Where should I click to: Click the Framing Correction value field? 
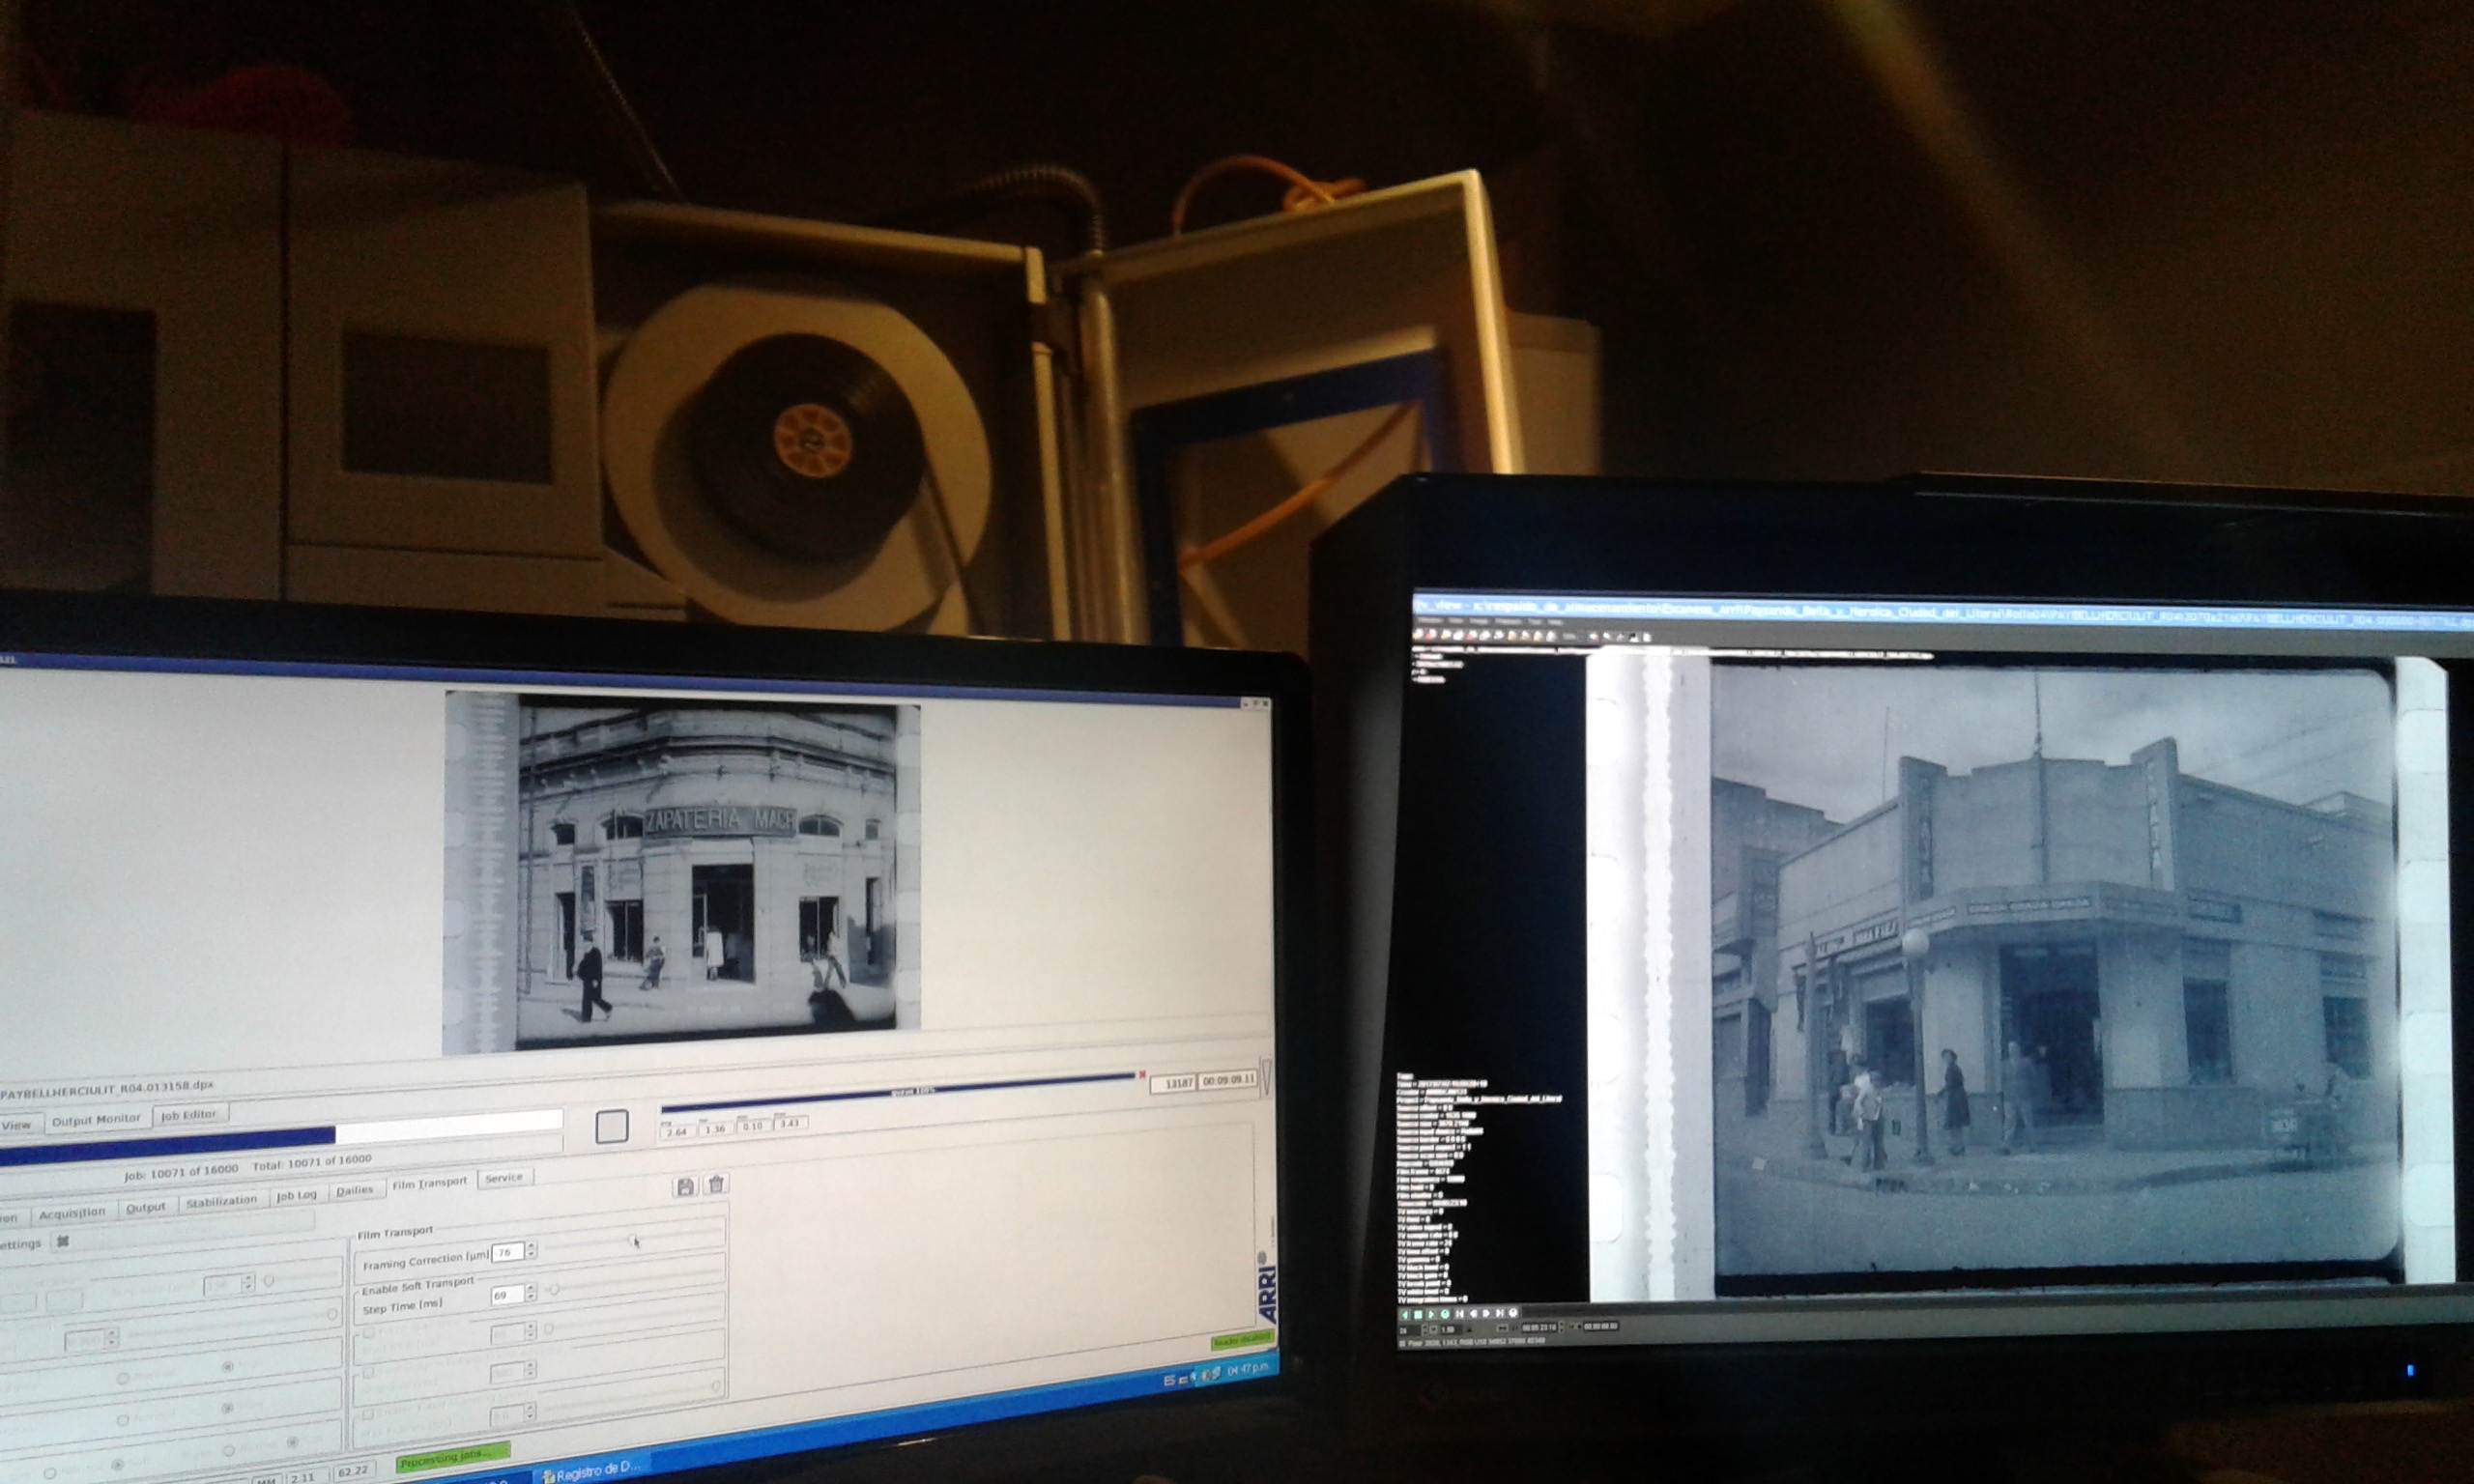pos(508,1252)
